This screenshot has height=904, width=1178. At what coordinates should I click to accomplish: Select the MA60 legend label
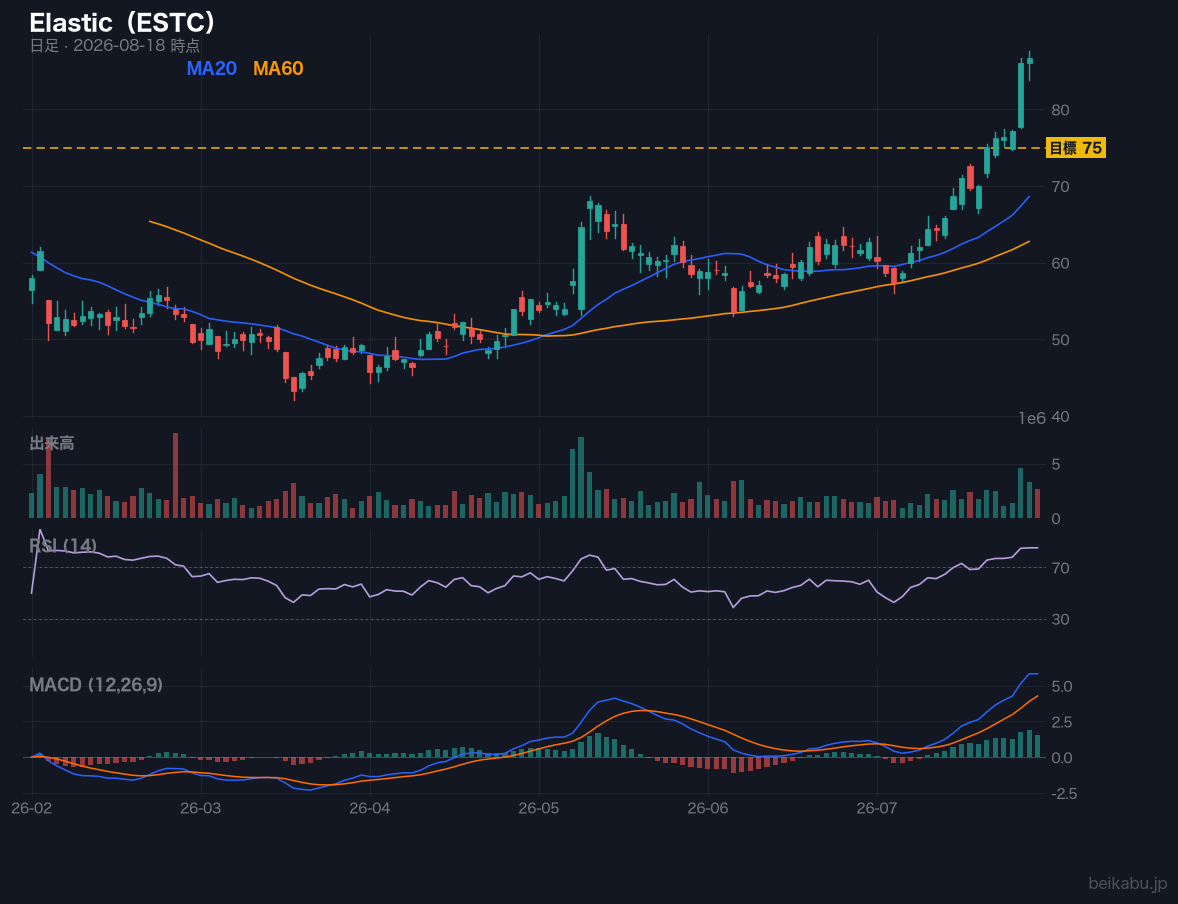(x=278, y=68)
